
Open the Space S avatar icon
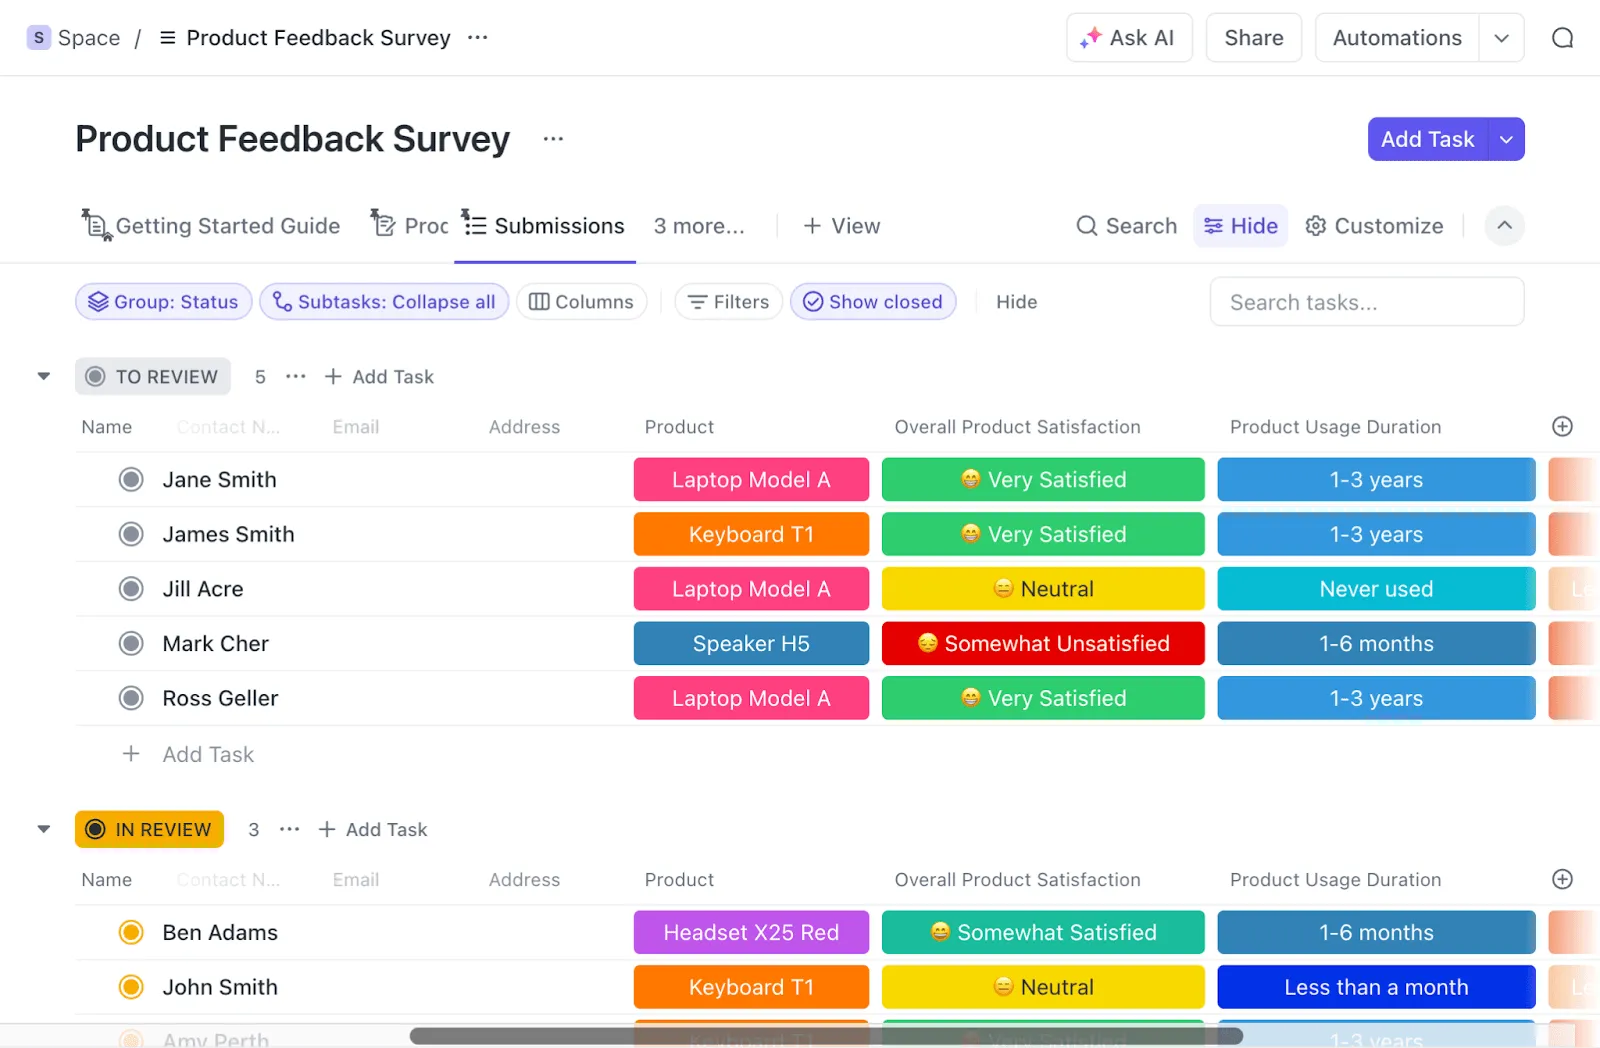pos(38,38)
